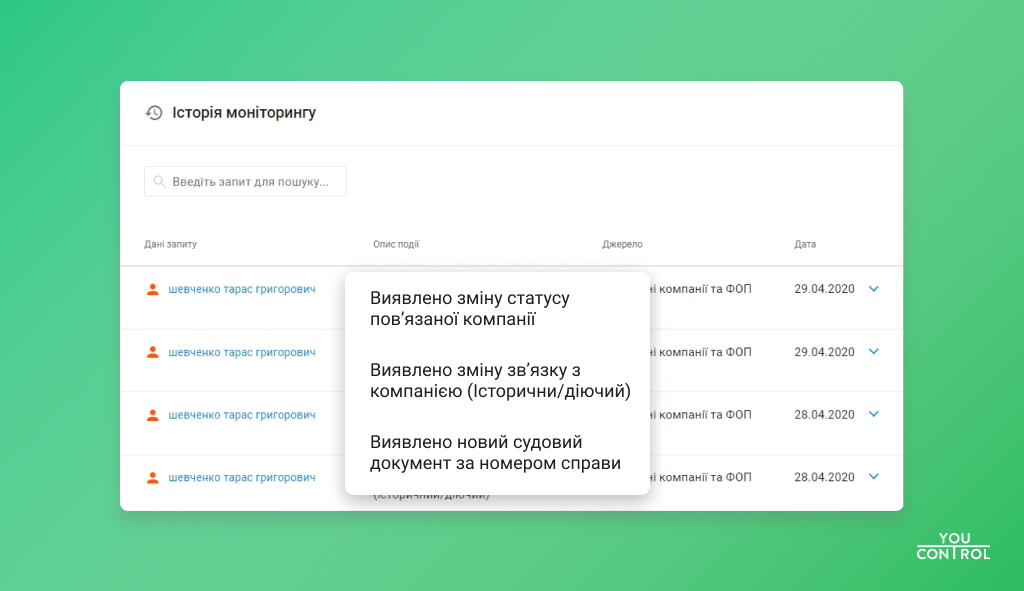Image resolution: width=1024 pixels, height=591 pixels.
Task: Click the history clock icon beside Історія моніторингу
Action: coord(154,113)
